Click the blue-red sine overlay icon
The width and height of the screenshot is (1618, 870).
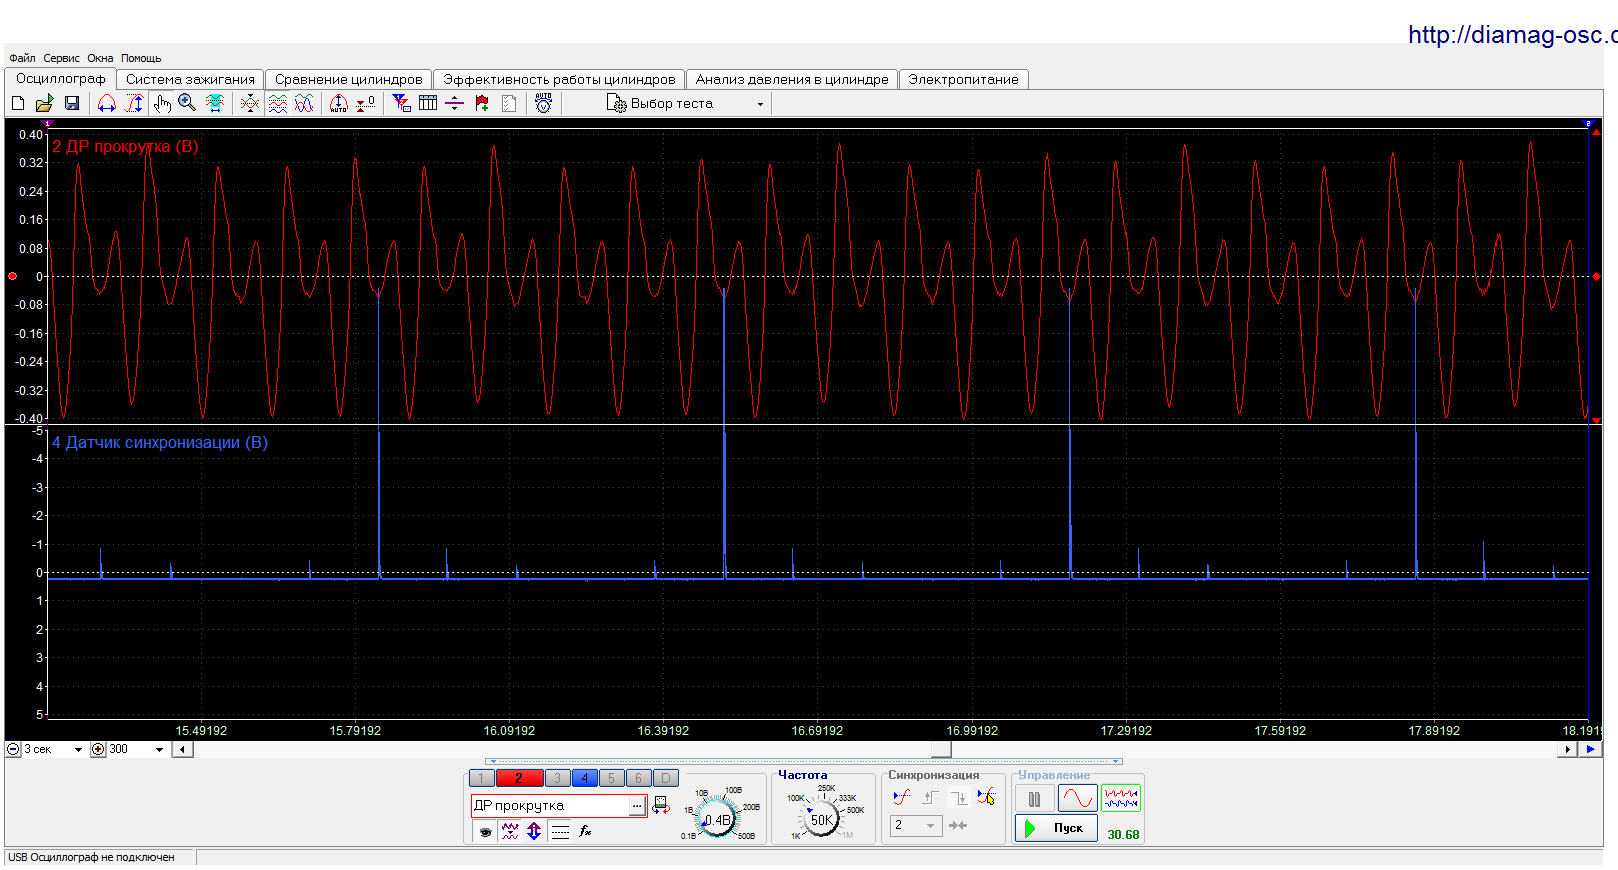pyautogui.click(x=304, y=103)
